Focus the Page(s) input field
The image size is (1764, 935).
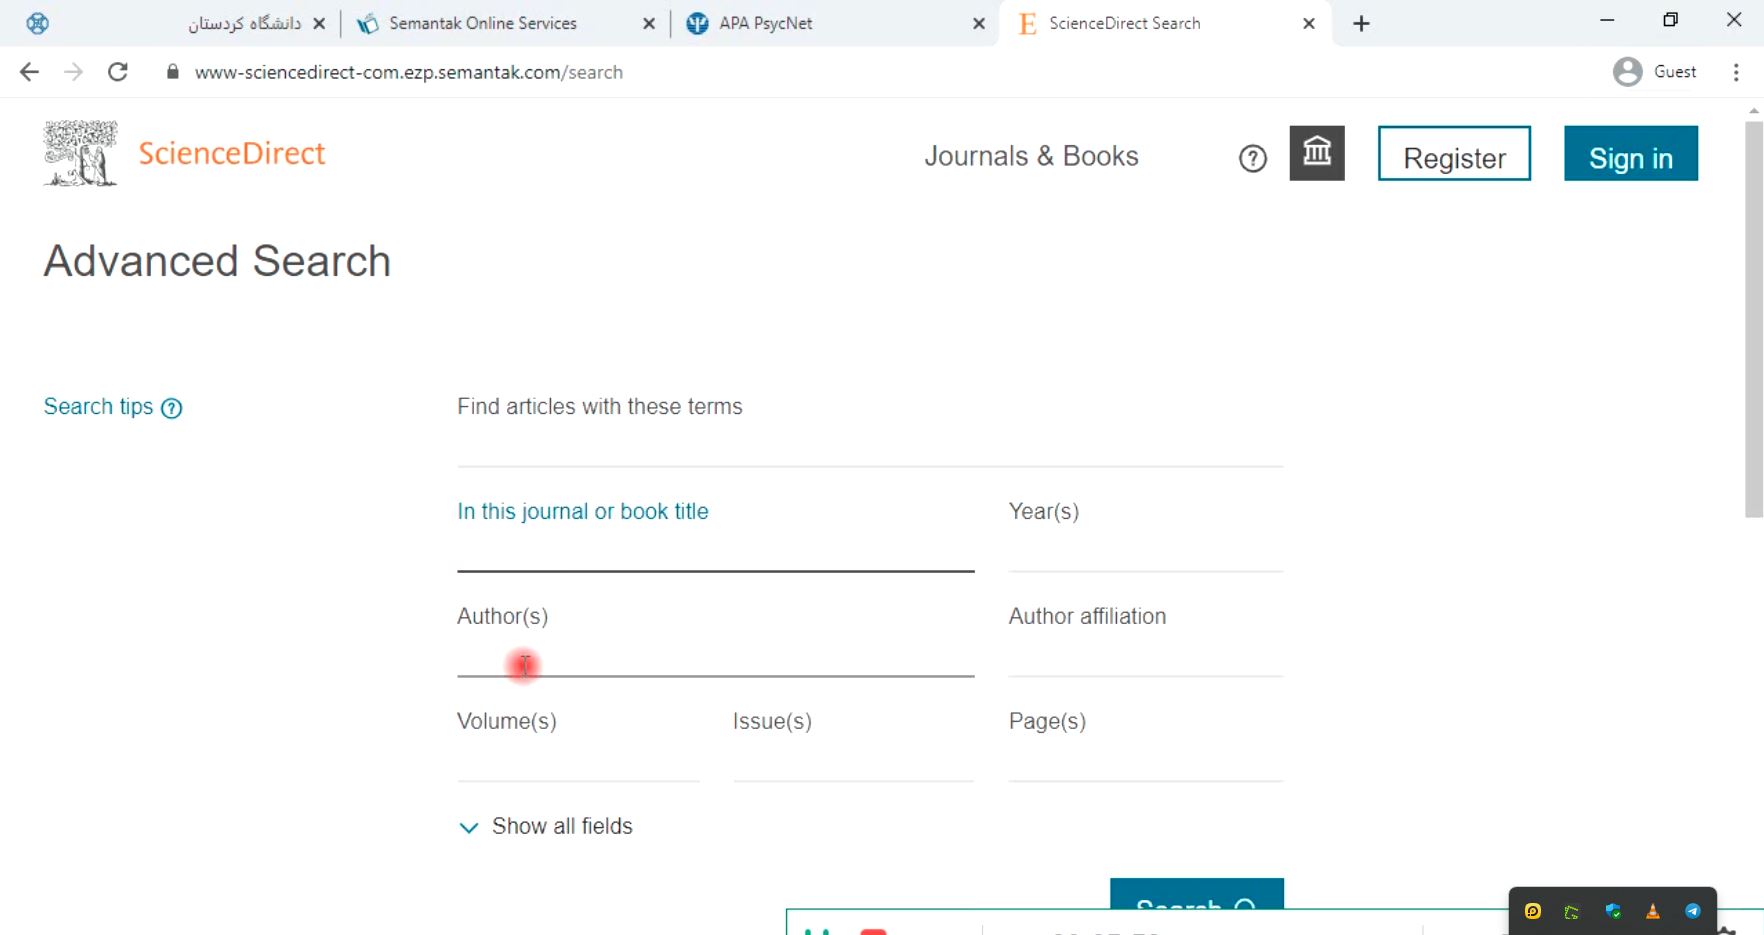point(1146,760)
